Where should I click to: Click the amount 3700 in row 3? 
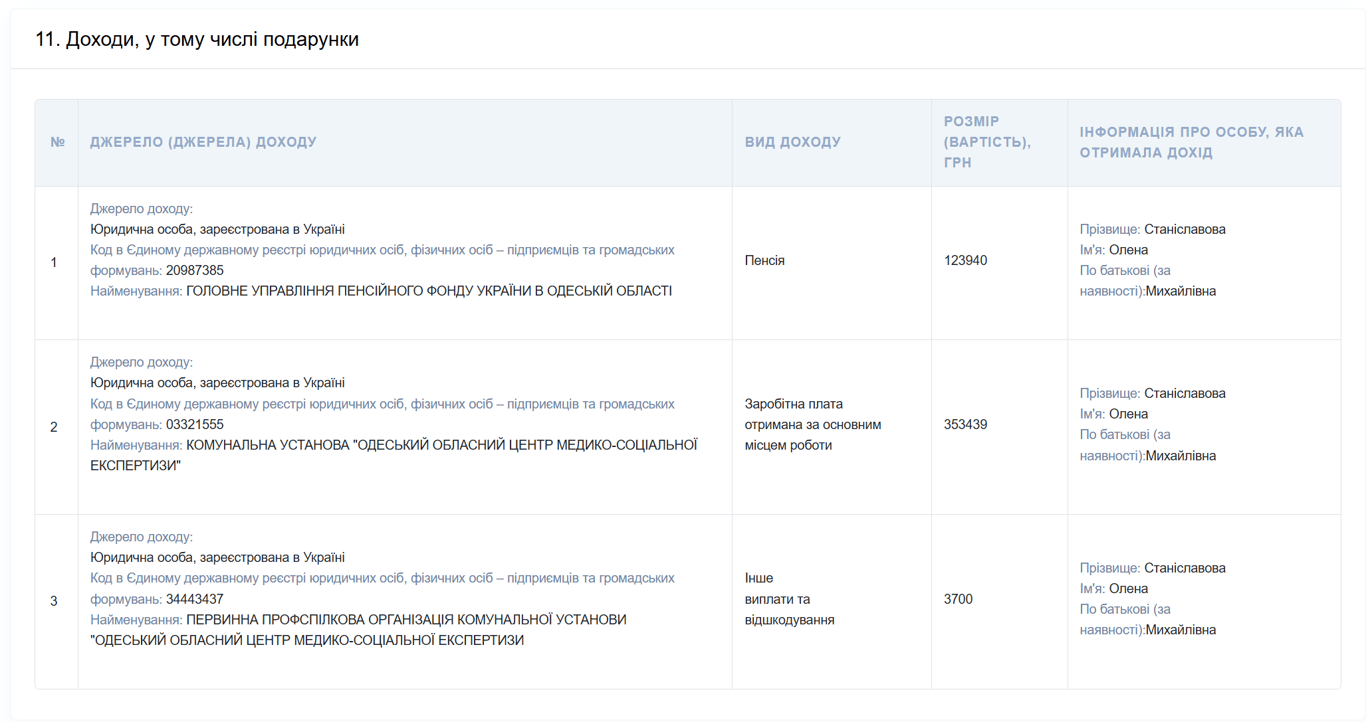click(958, 599)
